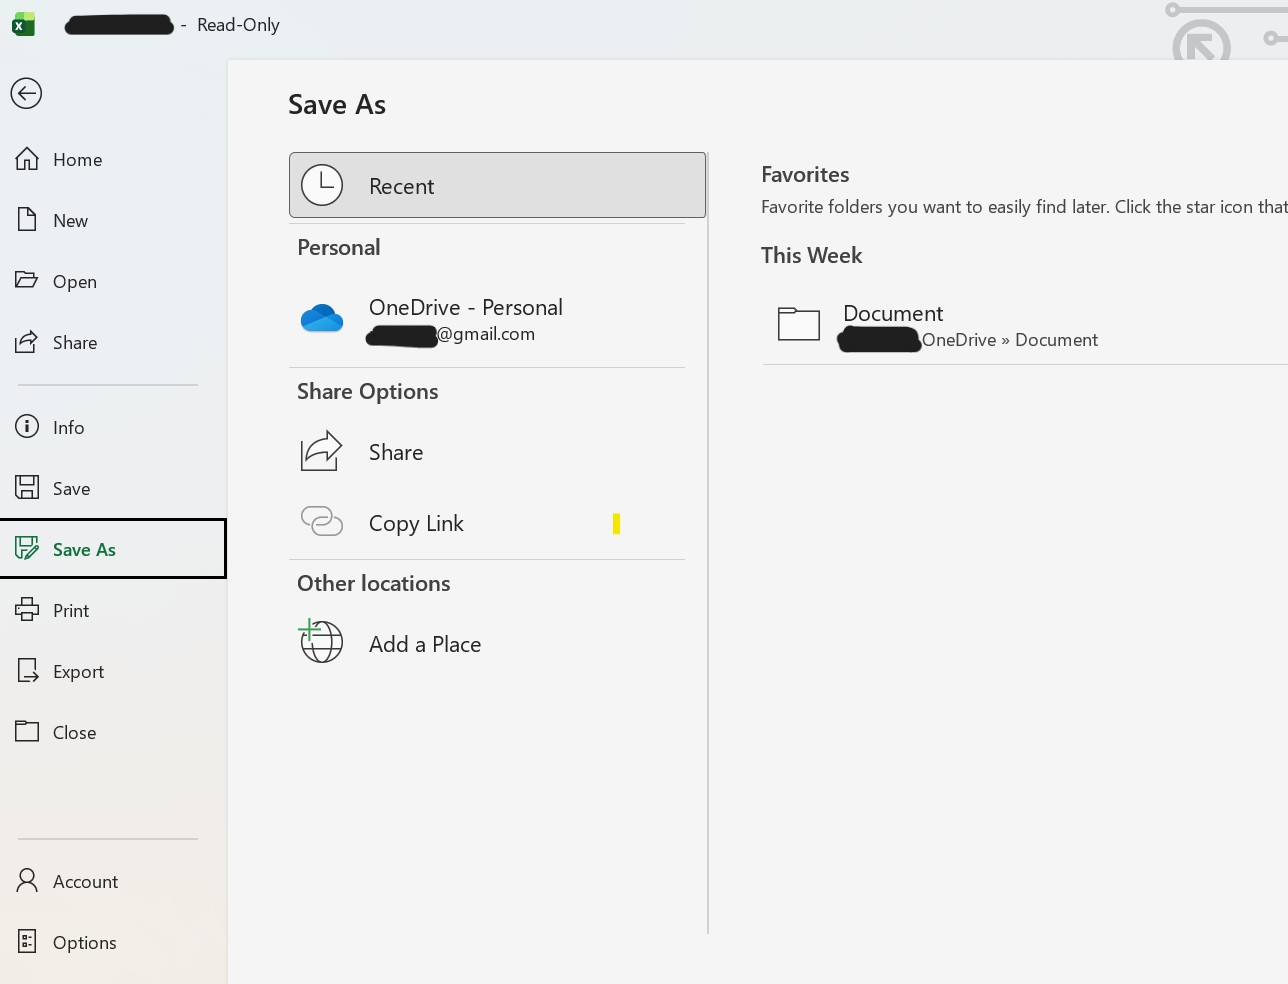1288x984 pixels.
Task: Click the sidebar Share icon
Action: point(27,342)
